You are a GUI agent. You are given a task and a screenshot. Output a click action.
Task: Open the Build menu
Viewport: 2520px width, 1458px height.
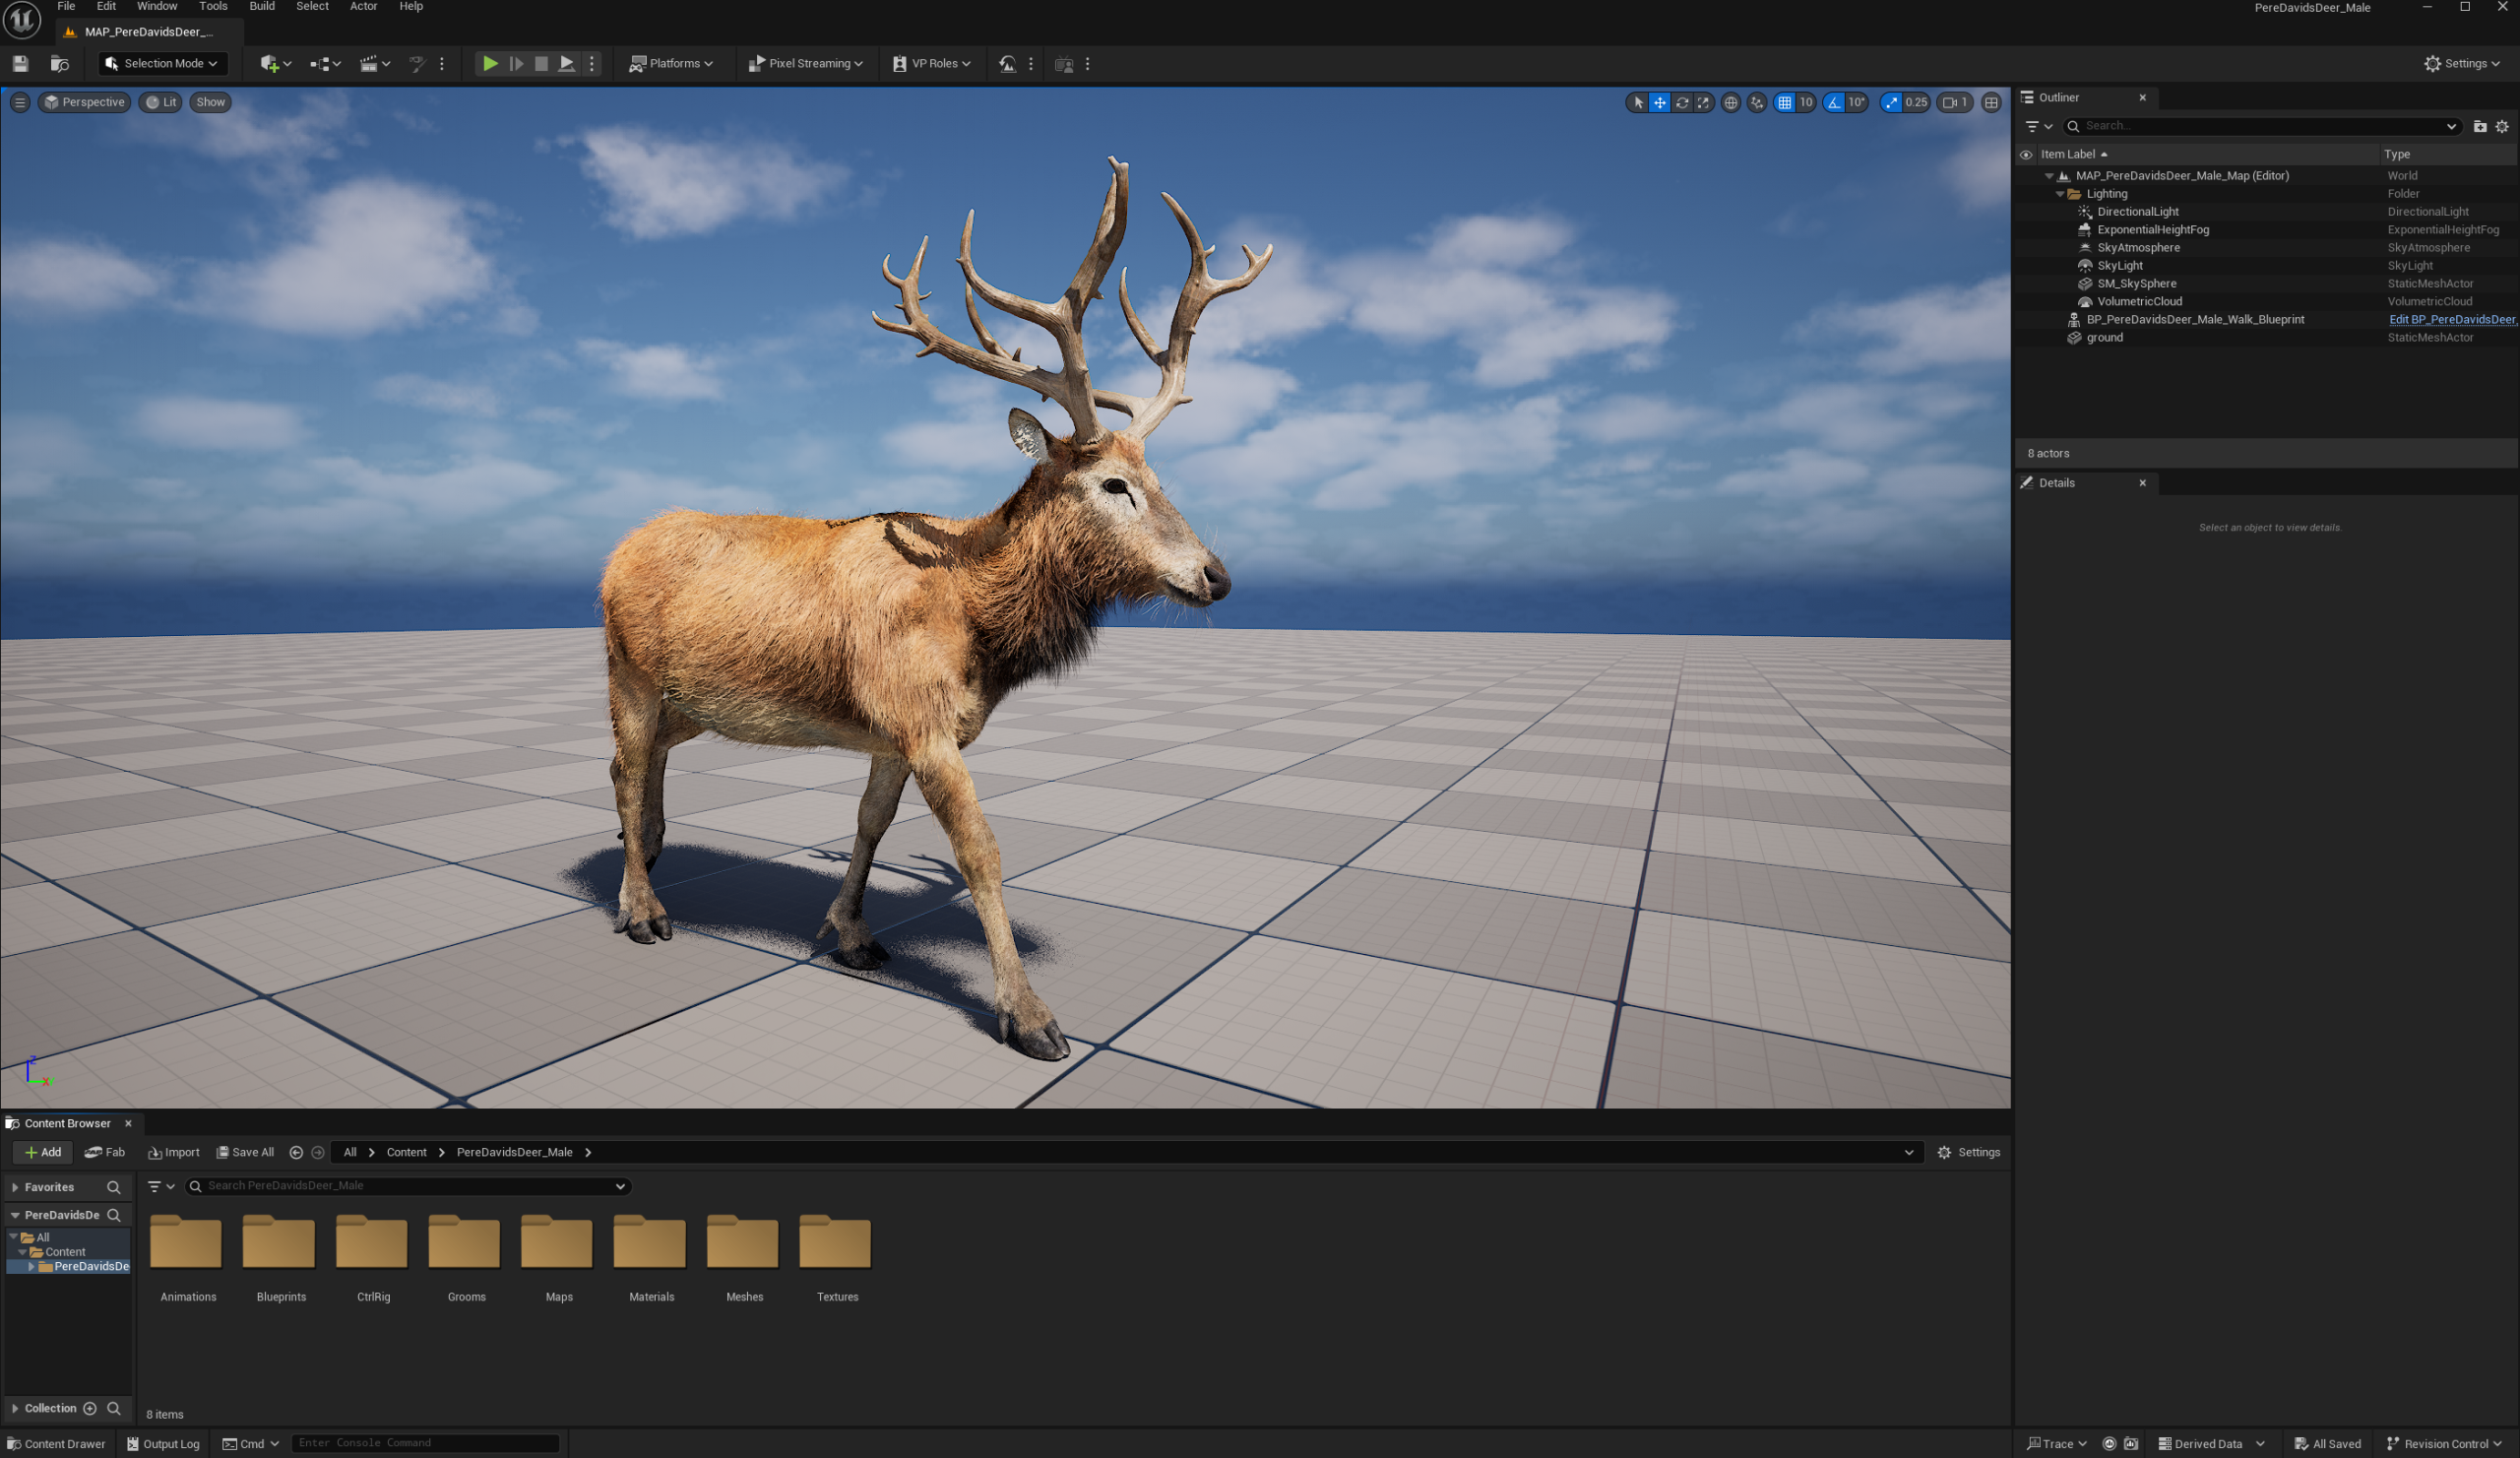coord(262,7)
